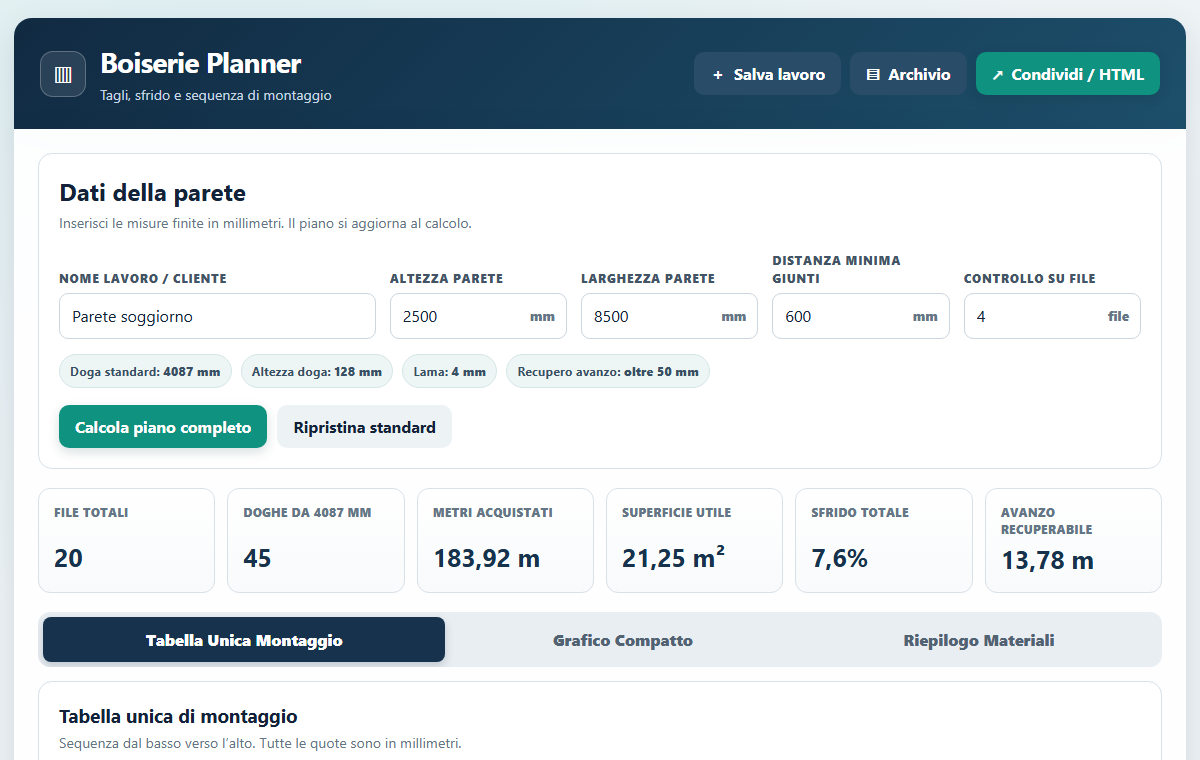Viewport: 1200px width, 760px height.
Task: Click the Recupero avanzo: oltre 50 mm chip
Action: pos(608,371)
